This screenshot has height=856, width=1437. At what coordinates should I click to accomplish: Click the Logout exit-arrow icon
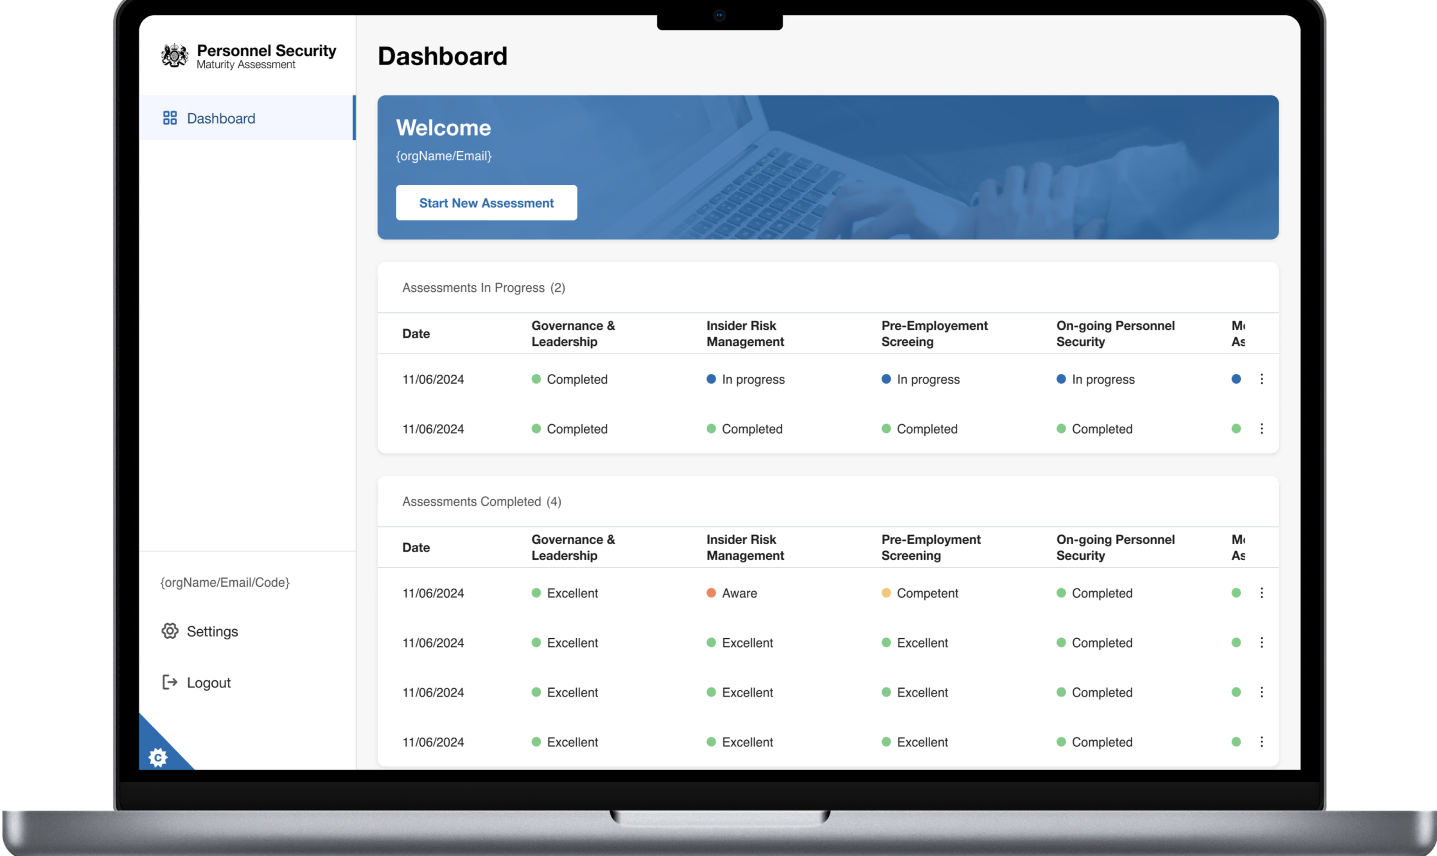[169, 682]
